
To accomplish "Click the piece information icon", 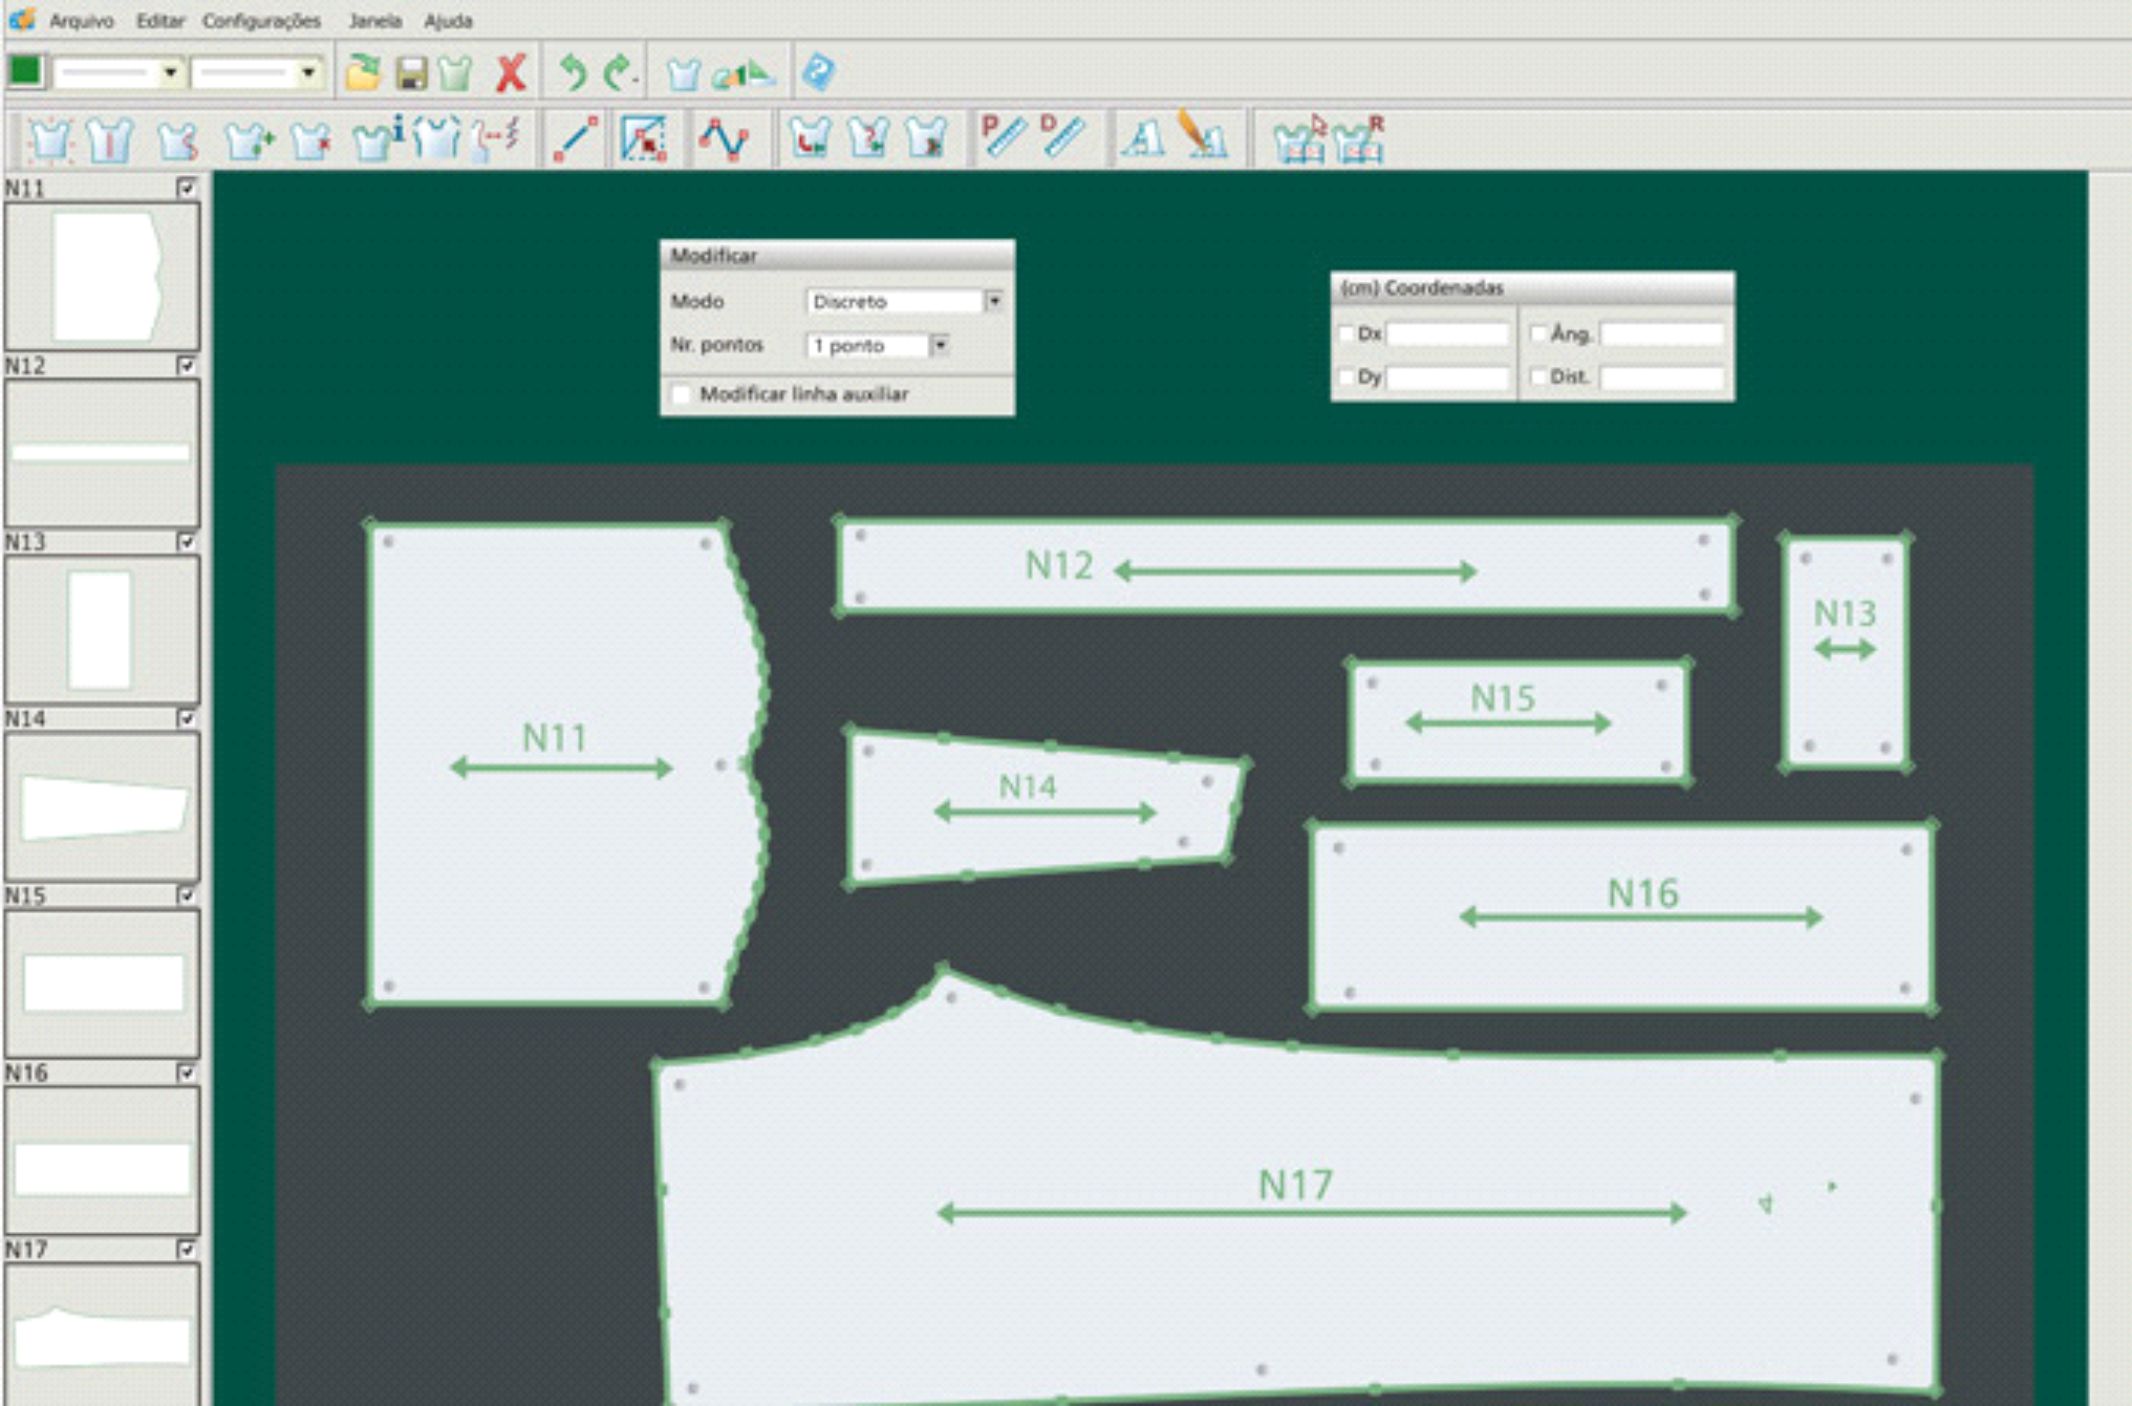I will [378, 138].
